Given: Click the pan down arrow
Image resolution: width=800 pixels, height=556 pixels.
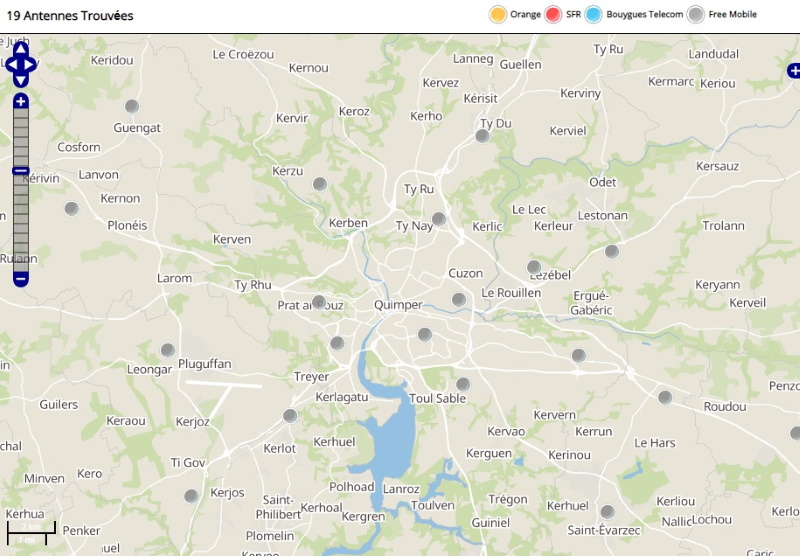Looking at the screenshot, I should 21,79.
